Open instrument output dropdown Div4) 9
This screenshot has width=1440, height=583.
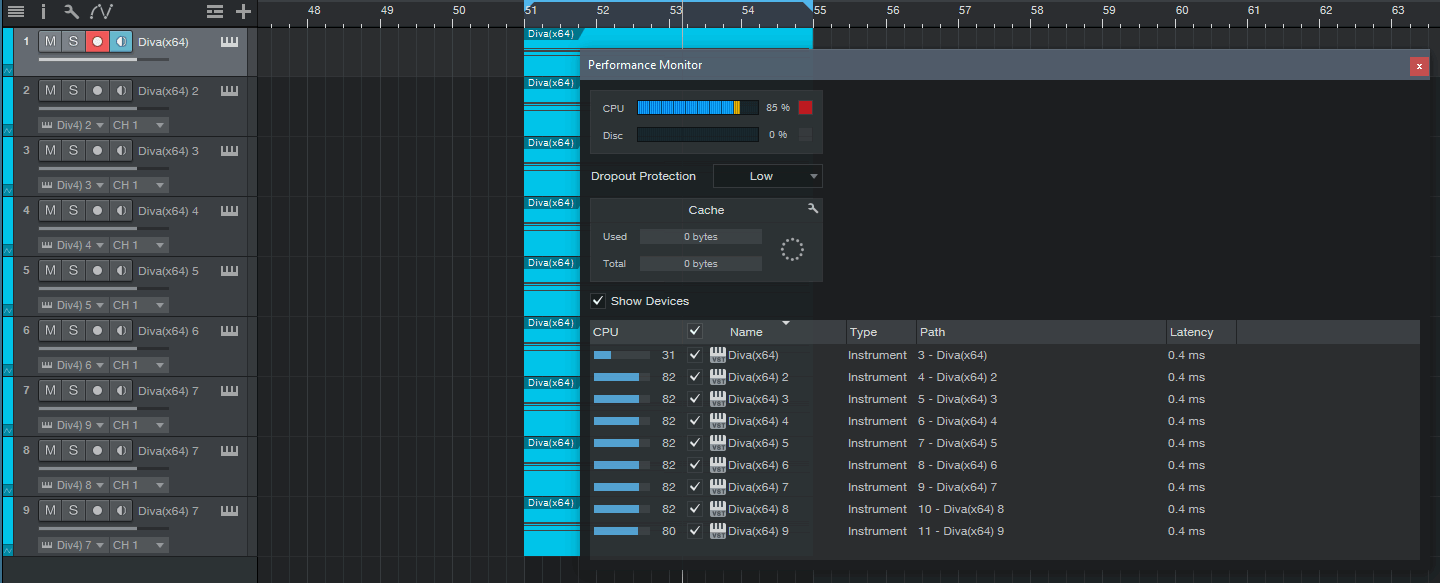tap(73, 425)
